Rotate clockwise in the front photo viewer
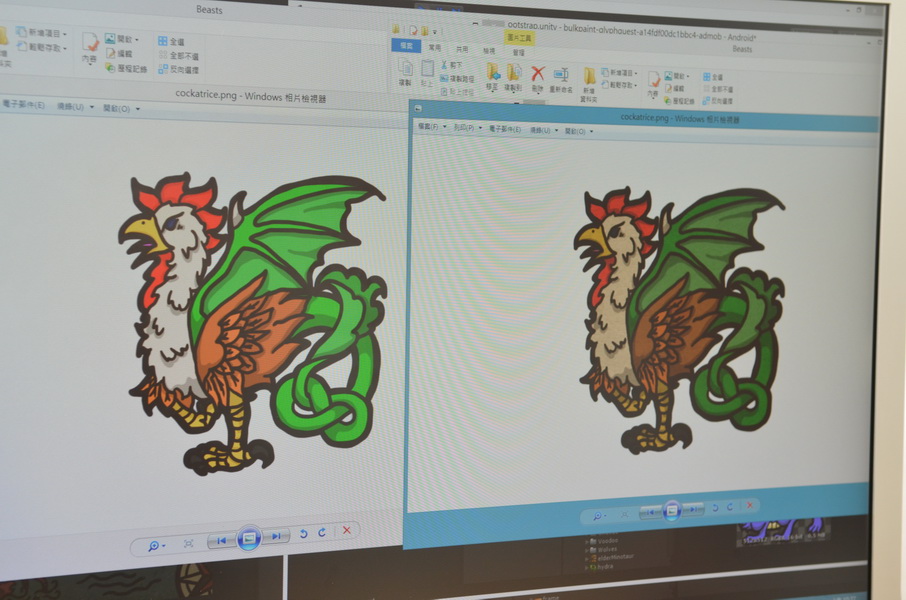This screenshot has width=906, height=600. click(729, 507)
